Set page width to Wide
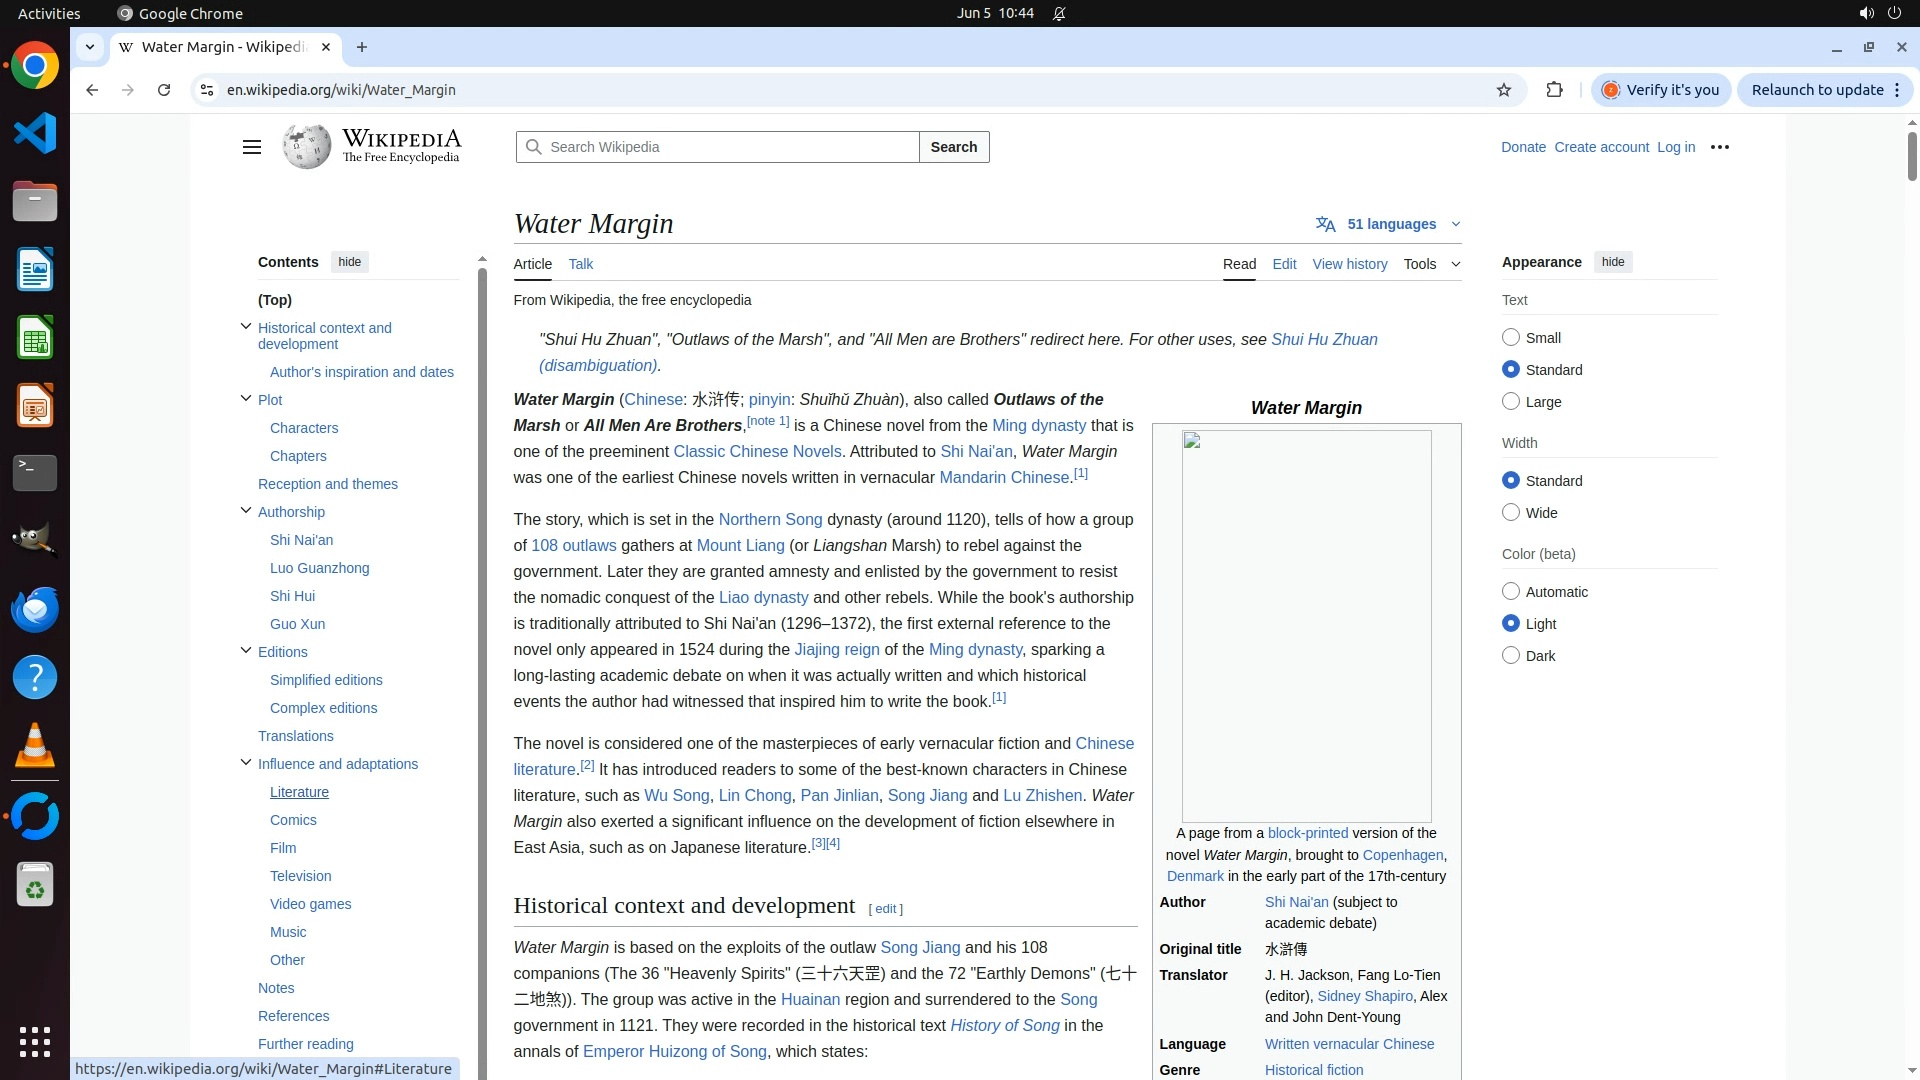Screen dimensions: 1920x1080 click(x=1511, y=513)
